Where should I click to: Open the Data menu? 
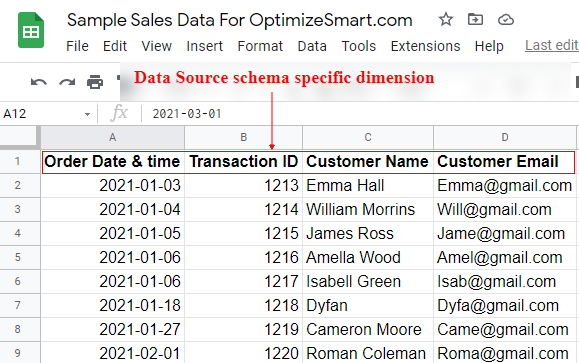[312, 46]
